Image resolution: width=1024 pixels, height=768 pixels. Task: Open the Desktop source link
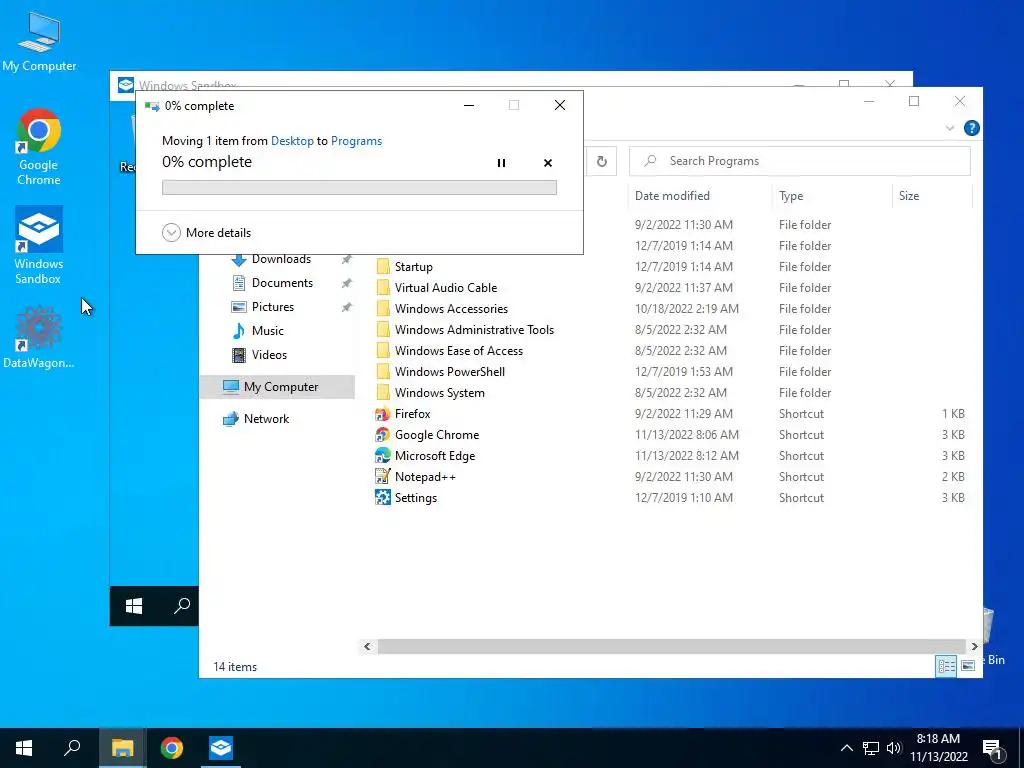coord(292,141)
